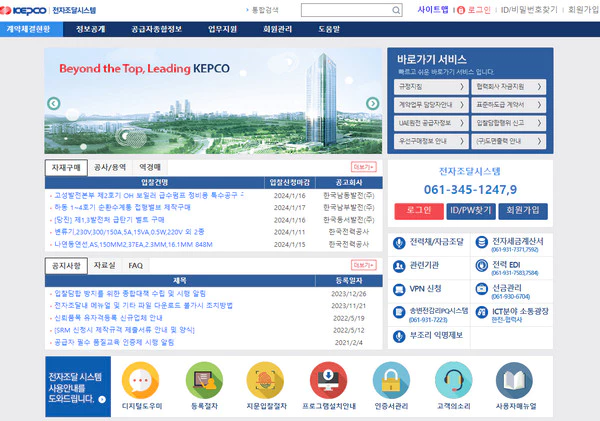Open 협력회사 자금지원 shortcut

point(509,87)
